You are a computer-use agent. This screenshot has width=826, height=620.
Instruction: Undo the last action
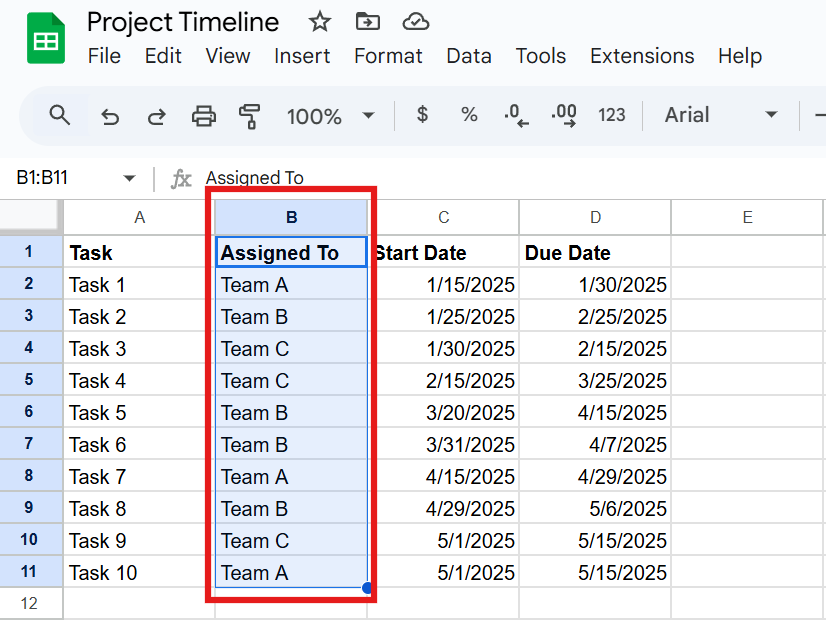tap(110, 116)
